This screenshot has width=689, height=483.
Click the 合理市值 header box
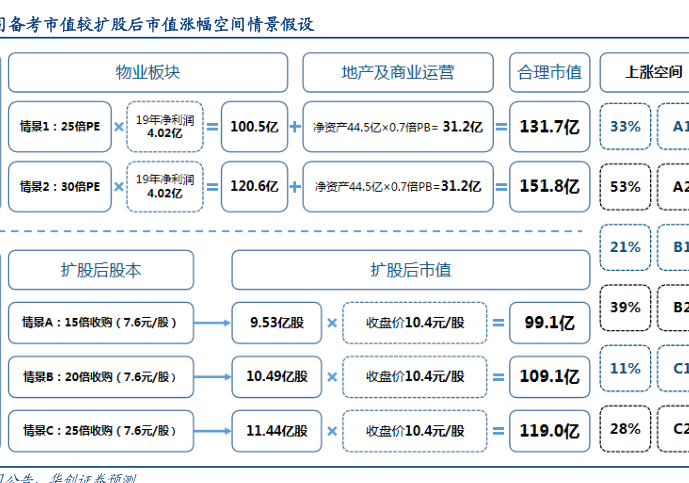[x=549, y=73]
